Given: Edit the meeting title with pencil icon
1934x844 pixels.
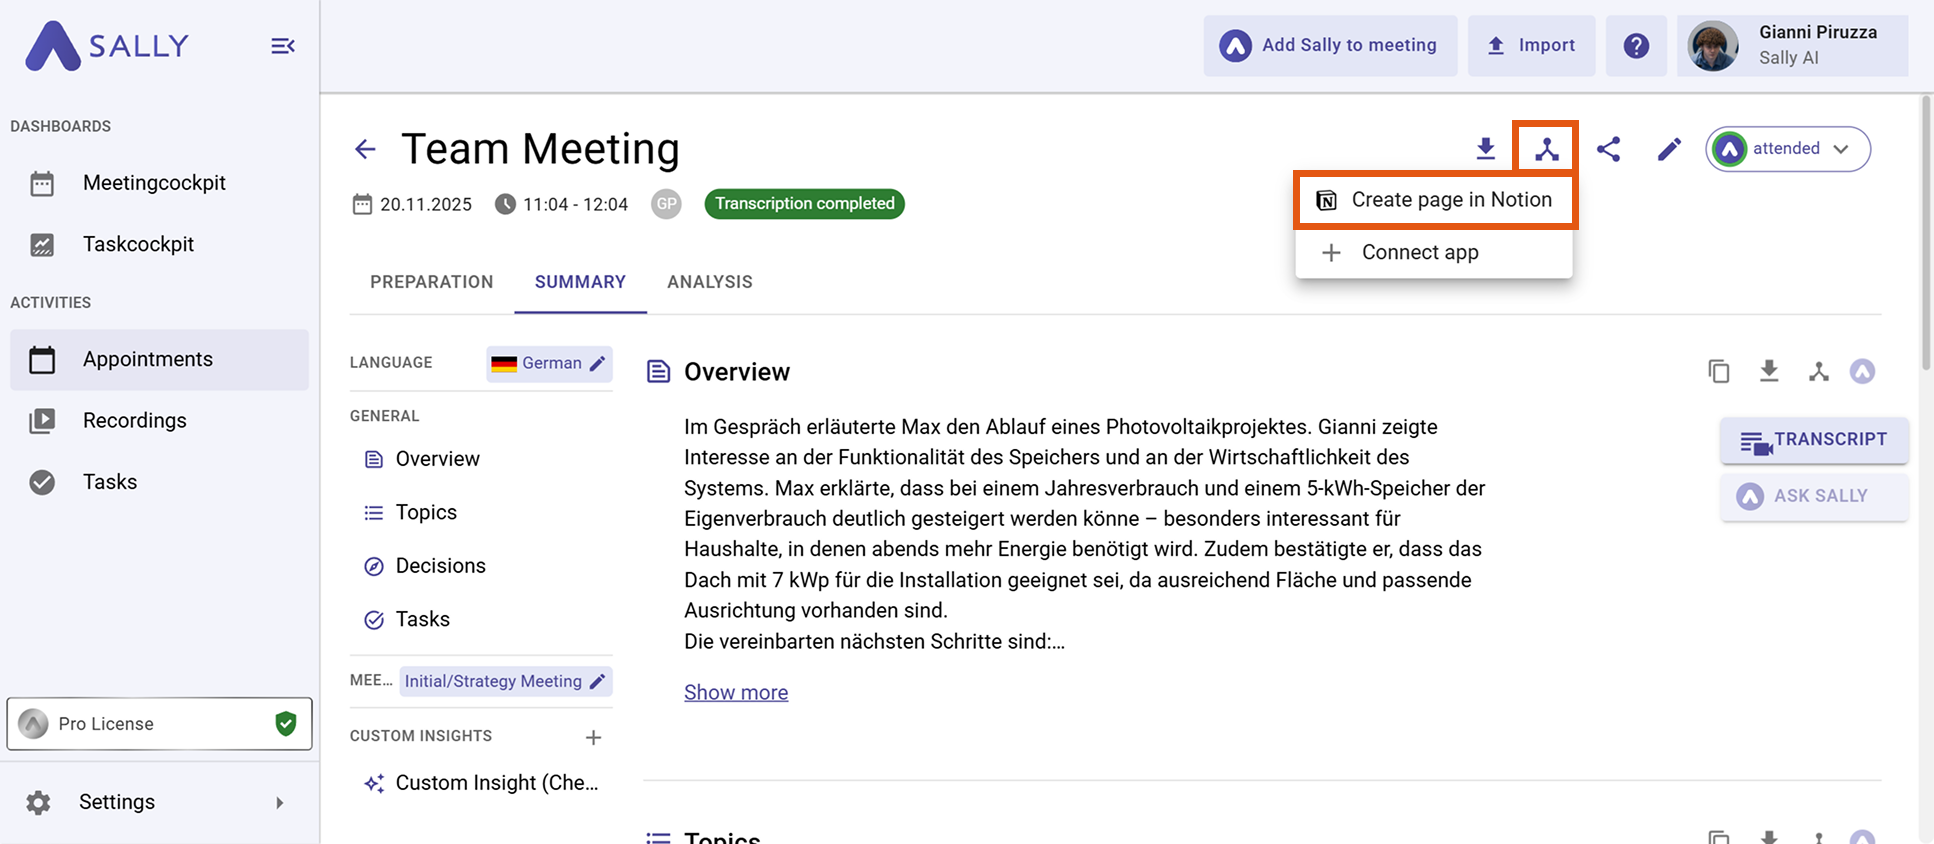Looking at the screenshot, I should tap(1669, 149).
